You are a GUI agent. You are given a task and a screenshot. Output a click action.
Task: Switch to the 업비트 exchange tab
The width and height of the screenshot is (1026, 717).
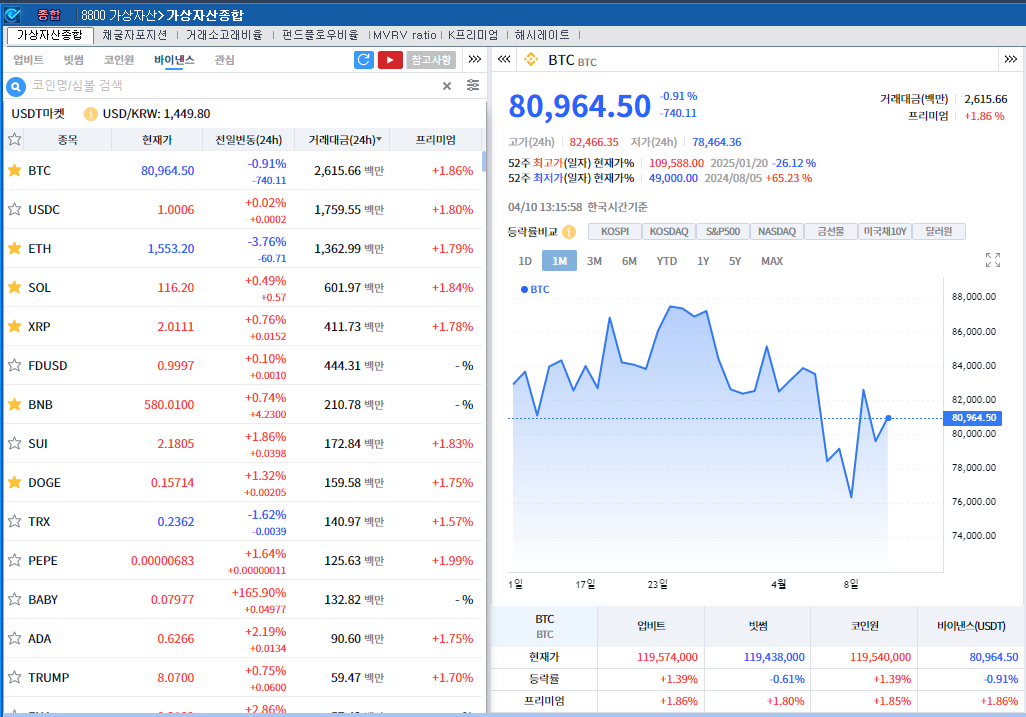point(28,60)
